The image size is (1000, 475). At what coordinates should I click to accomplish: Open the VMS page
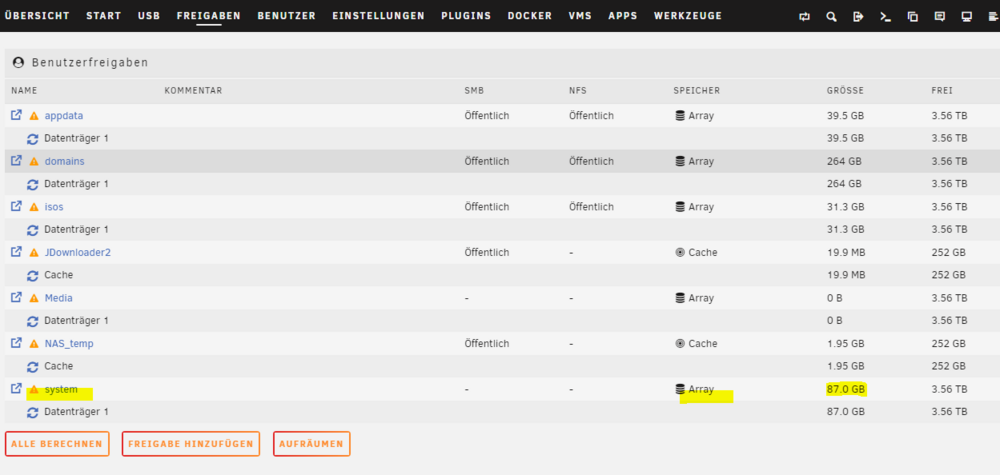tap(580, 16)
